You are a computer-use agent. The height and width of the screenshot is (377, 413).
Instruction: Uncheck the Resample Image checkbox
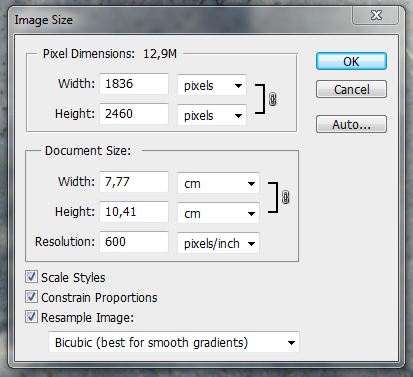(31, 317)
